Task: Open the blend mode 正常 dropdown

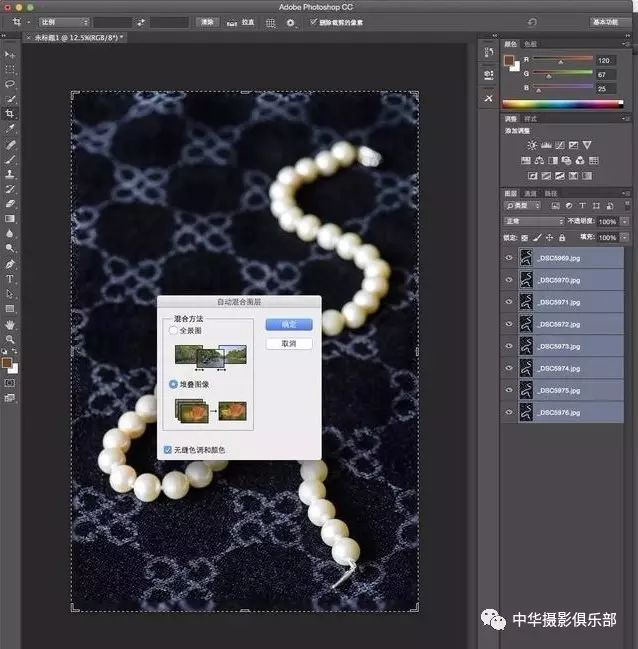Action: [534, 221]
